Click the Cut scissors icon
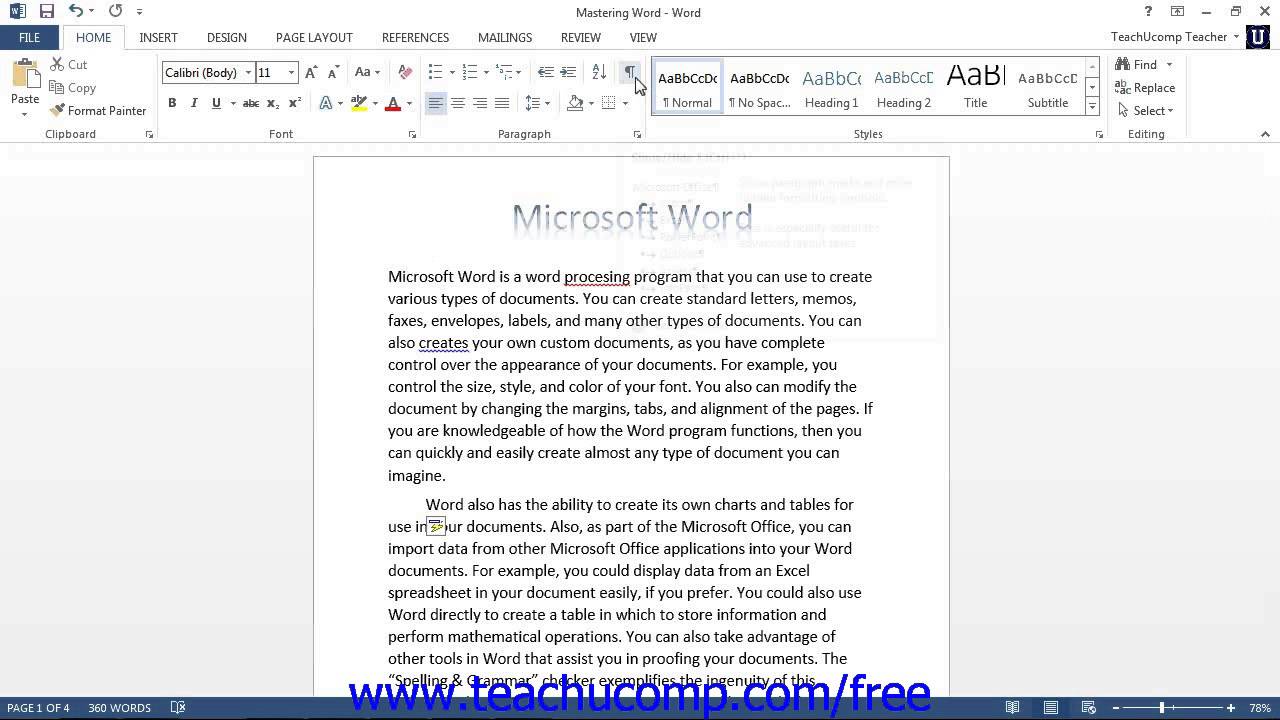The height and width of the screenshot is (720, 1280). pyautogui.click(x=56, y=64)
